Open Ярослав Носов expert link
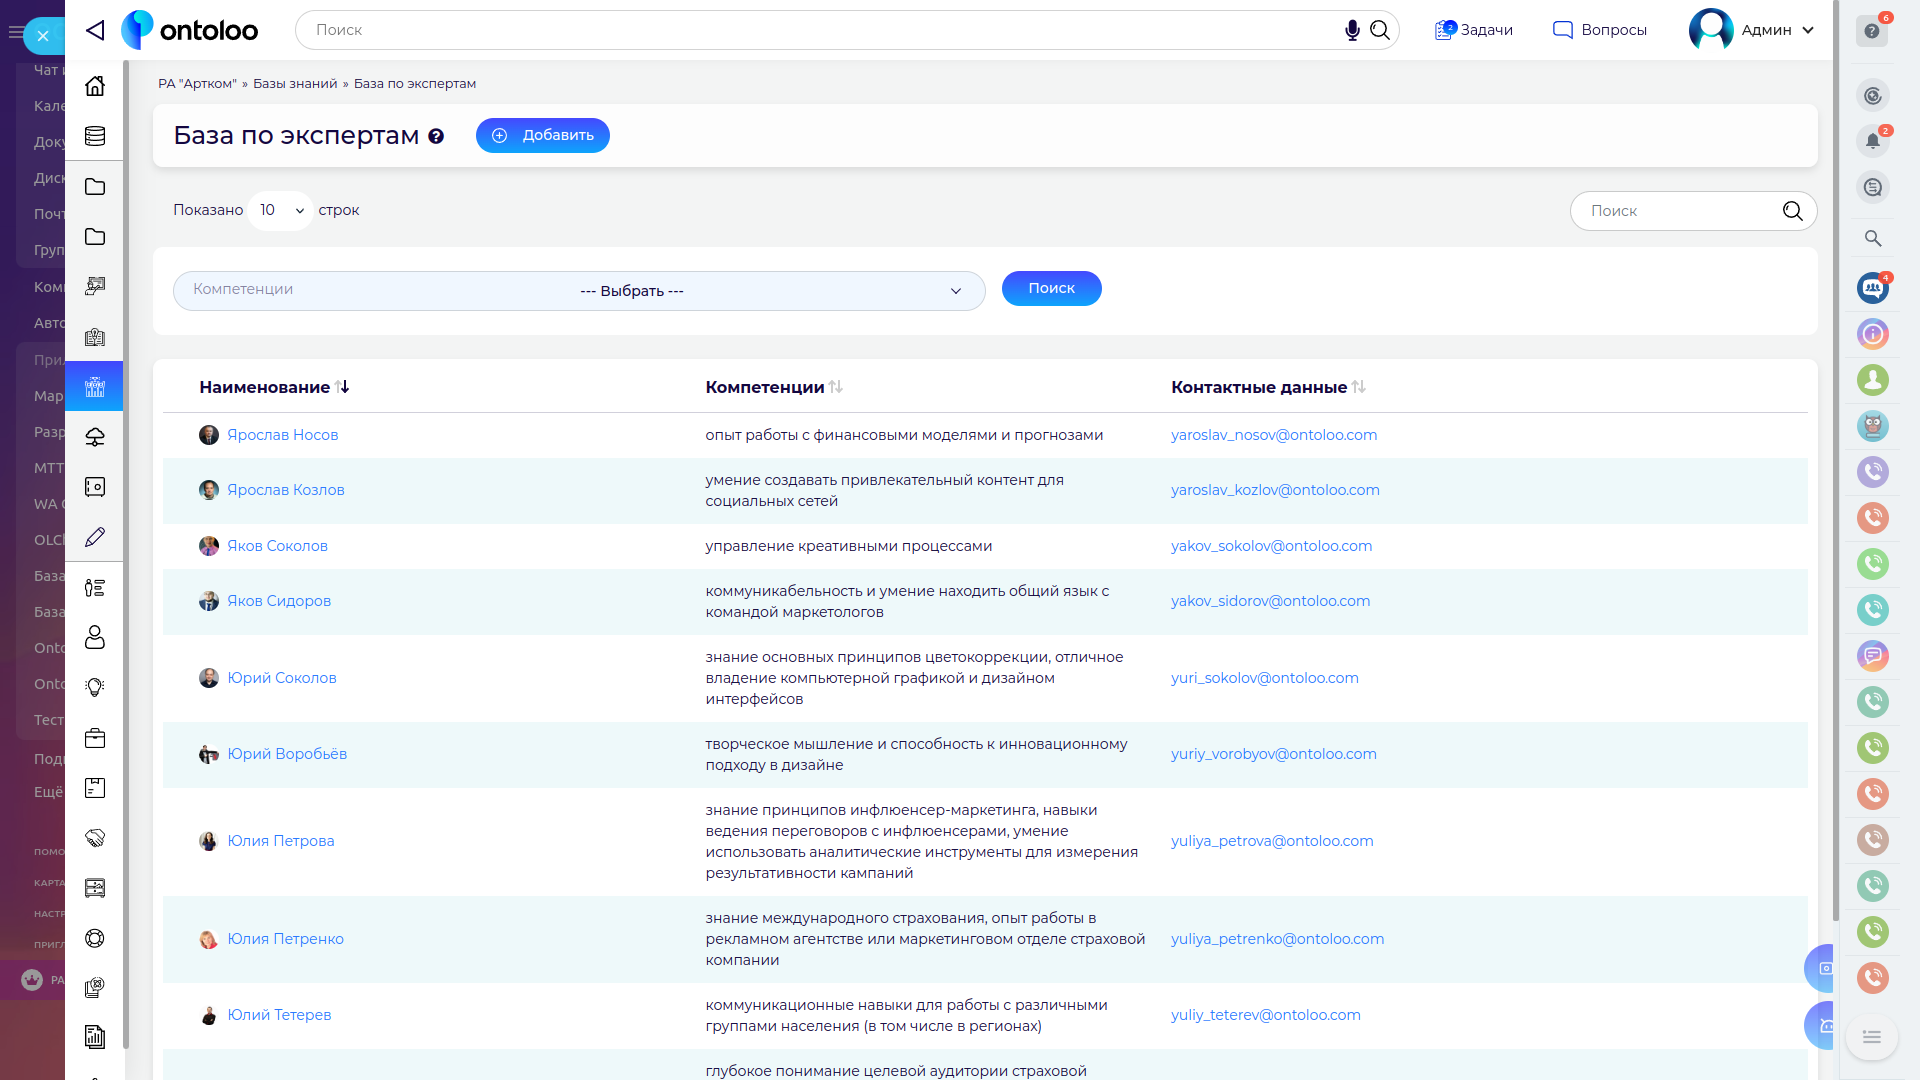Screen dimensions: 1920x1080 282,435
